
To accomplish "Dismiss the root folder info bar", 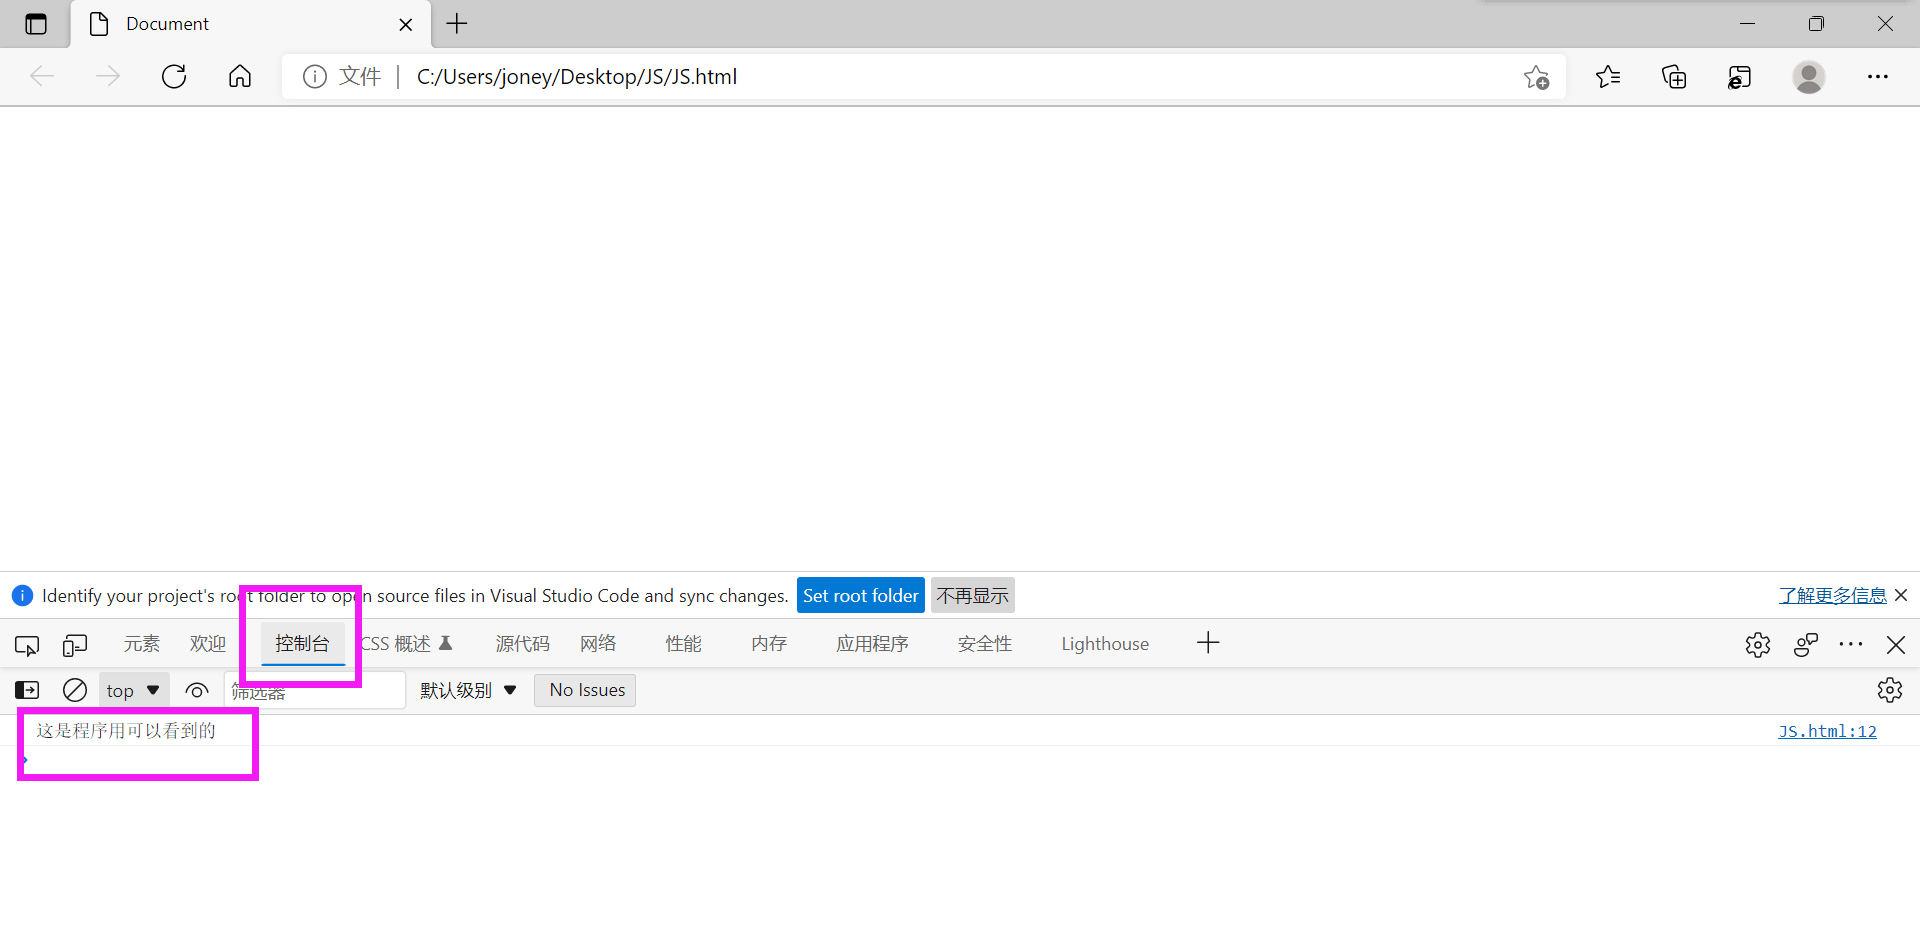I will coord(1901,596).
